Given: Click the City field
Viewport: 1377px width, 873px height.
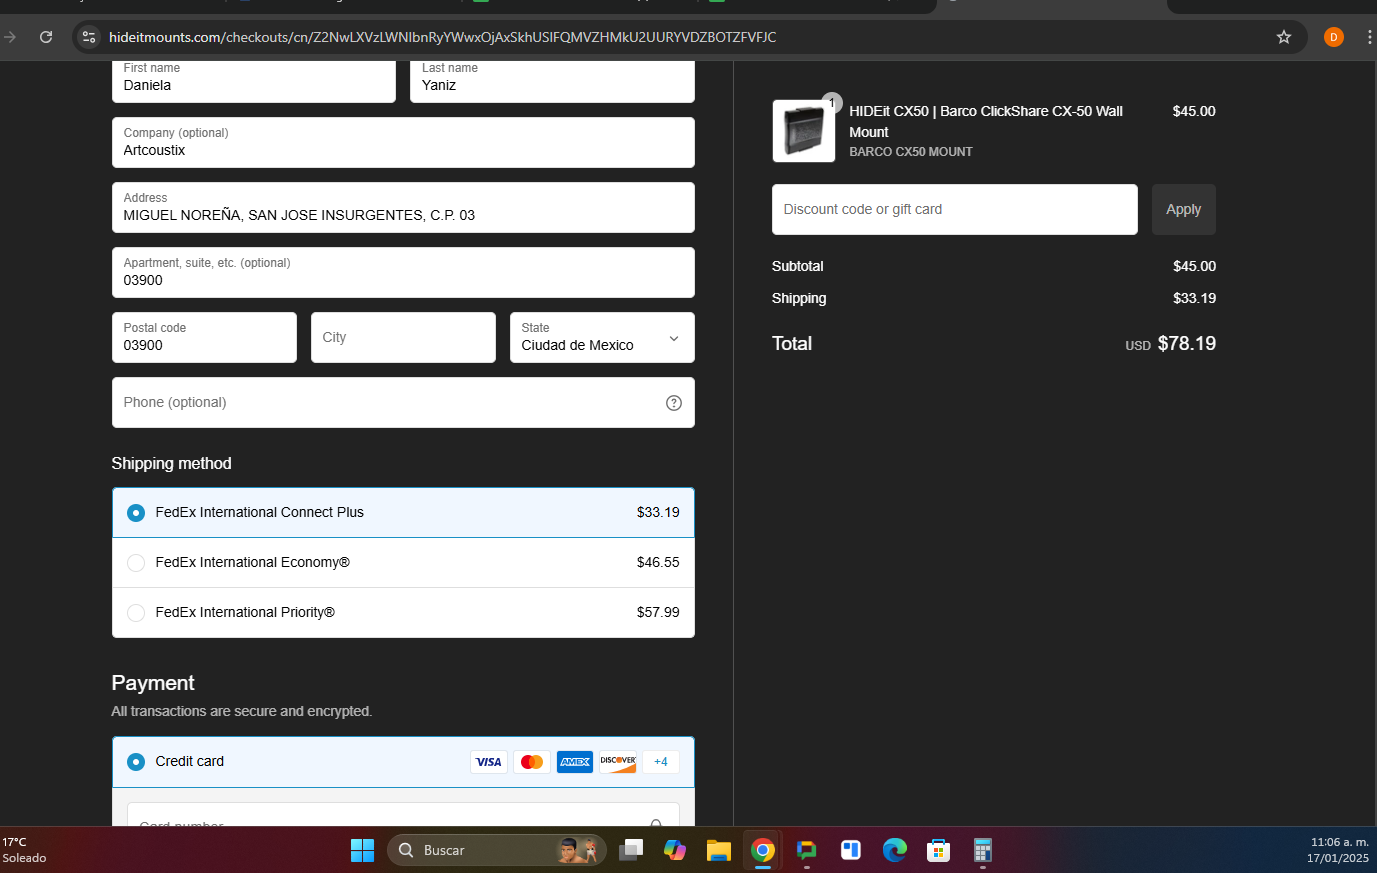Looking at the screenshot, I should (403, 338).
